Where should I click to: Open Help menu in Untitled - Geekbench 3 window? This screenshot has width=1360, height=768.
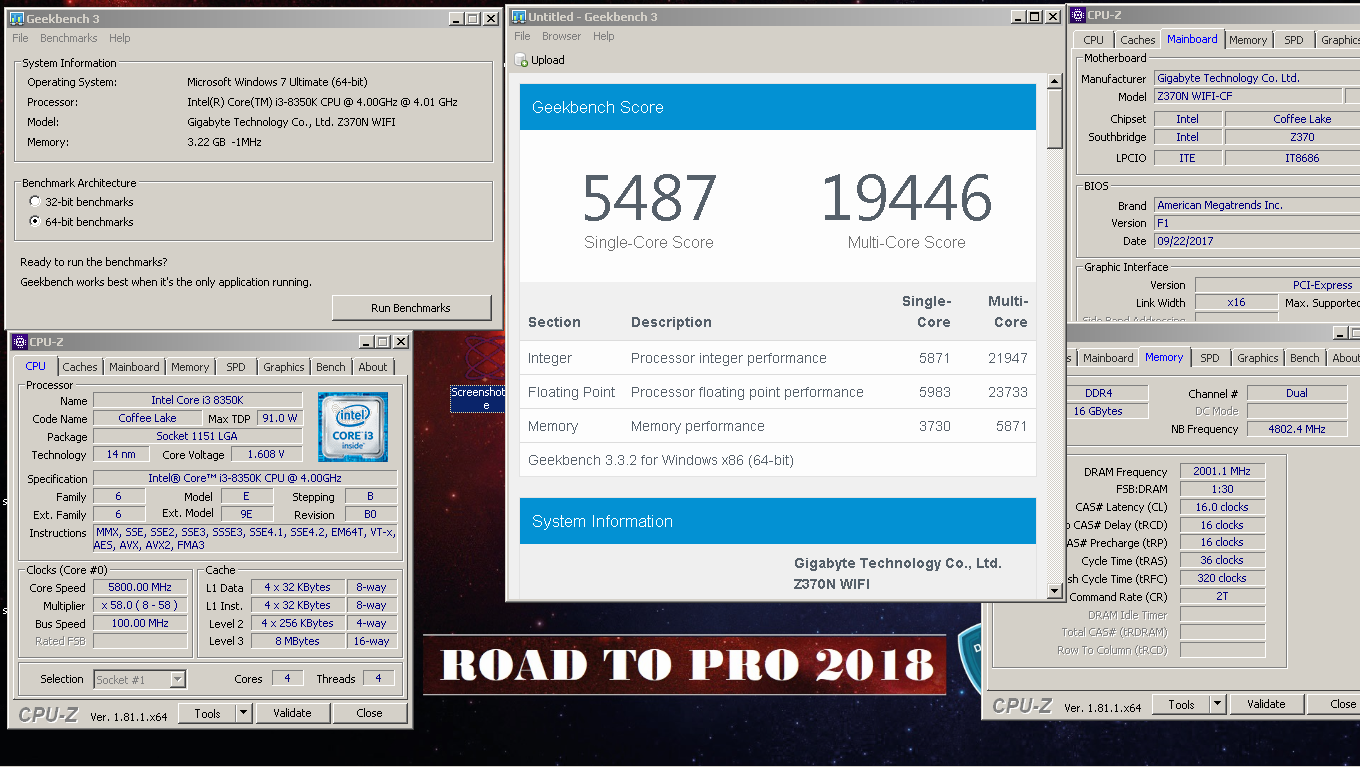click(x=603, y=36)
